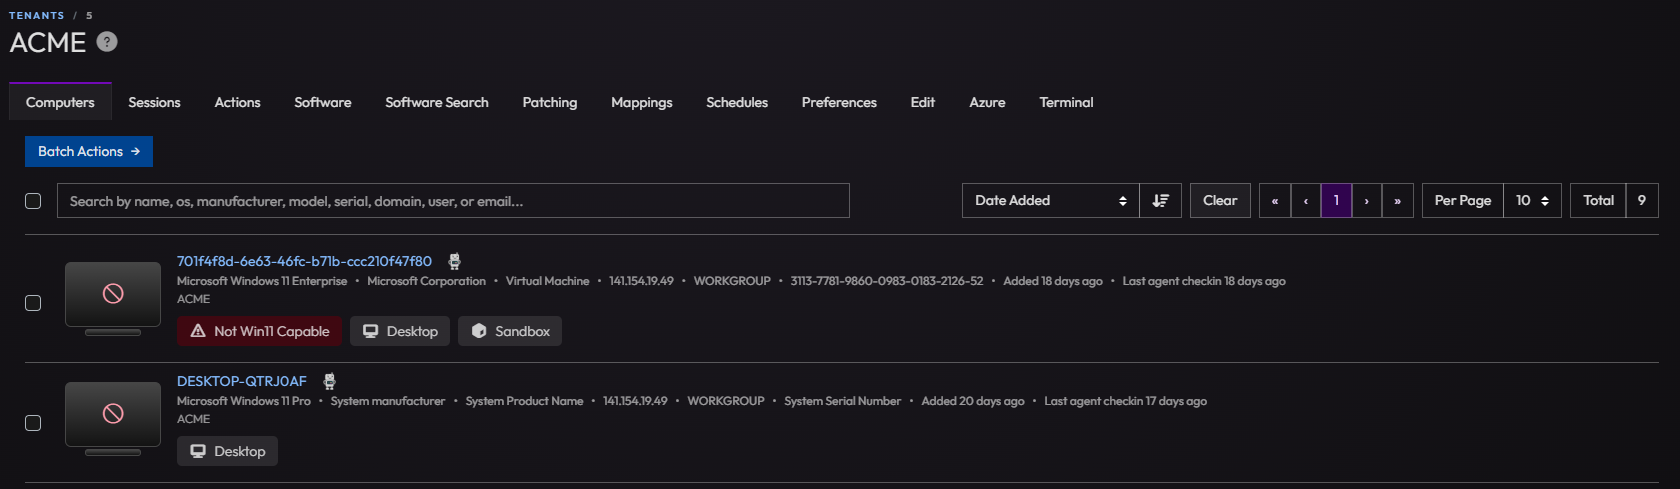Select the Not Win11 Capable warning tag
Screen dimensions: 1680x489
[259, 331]
